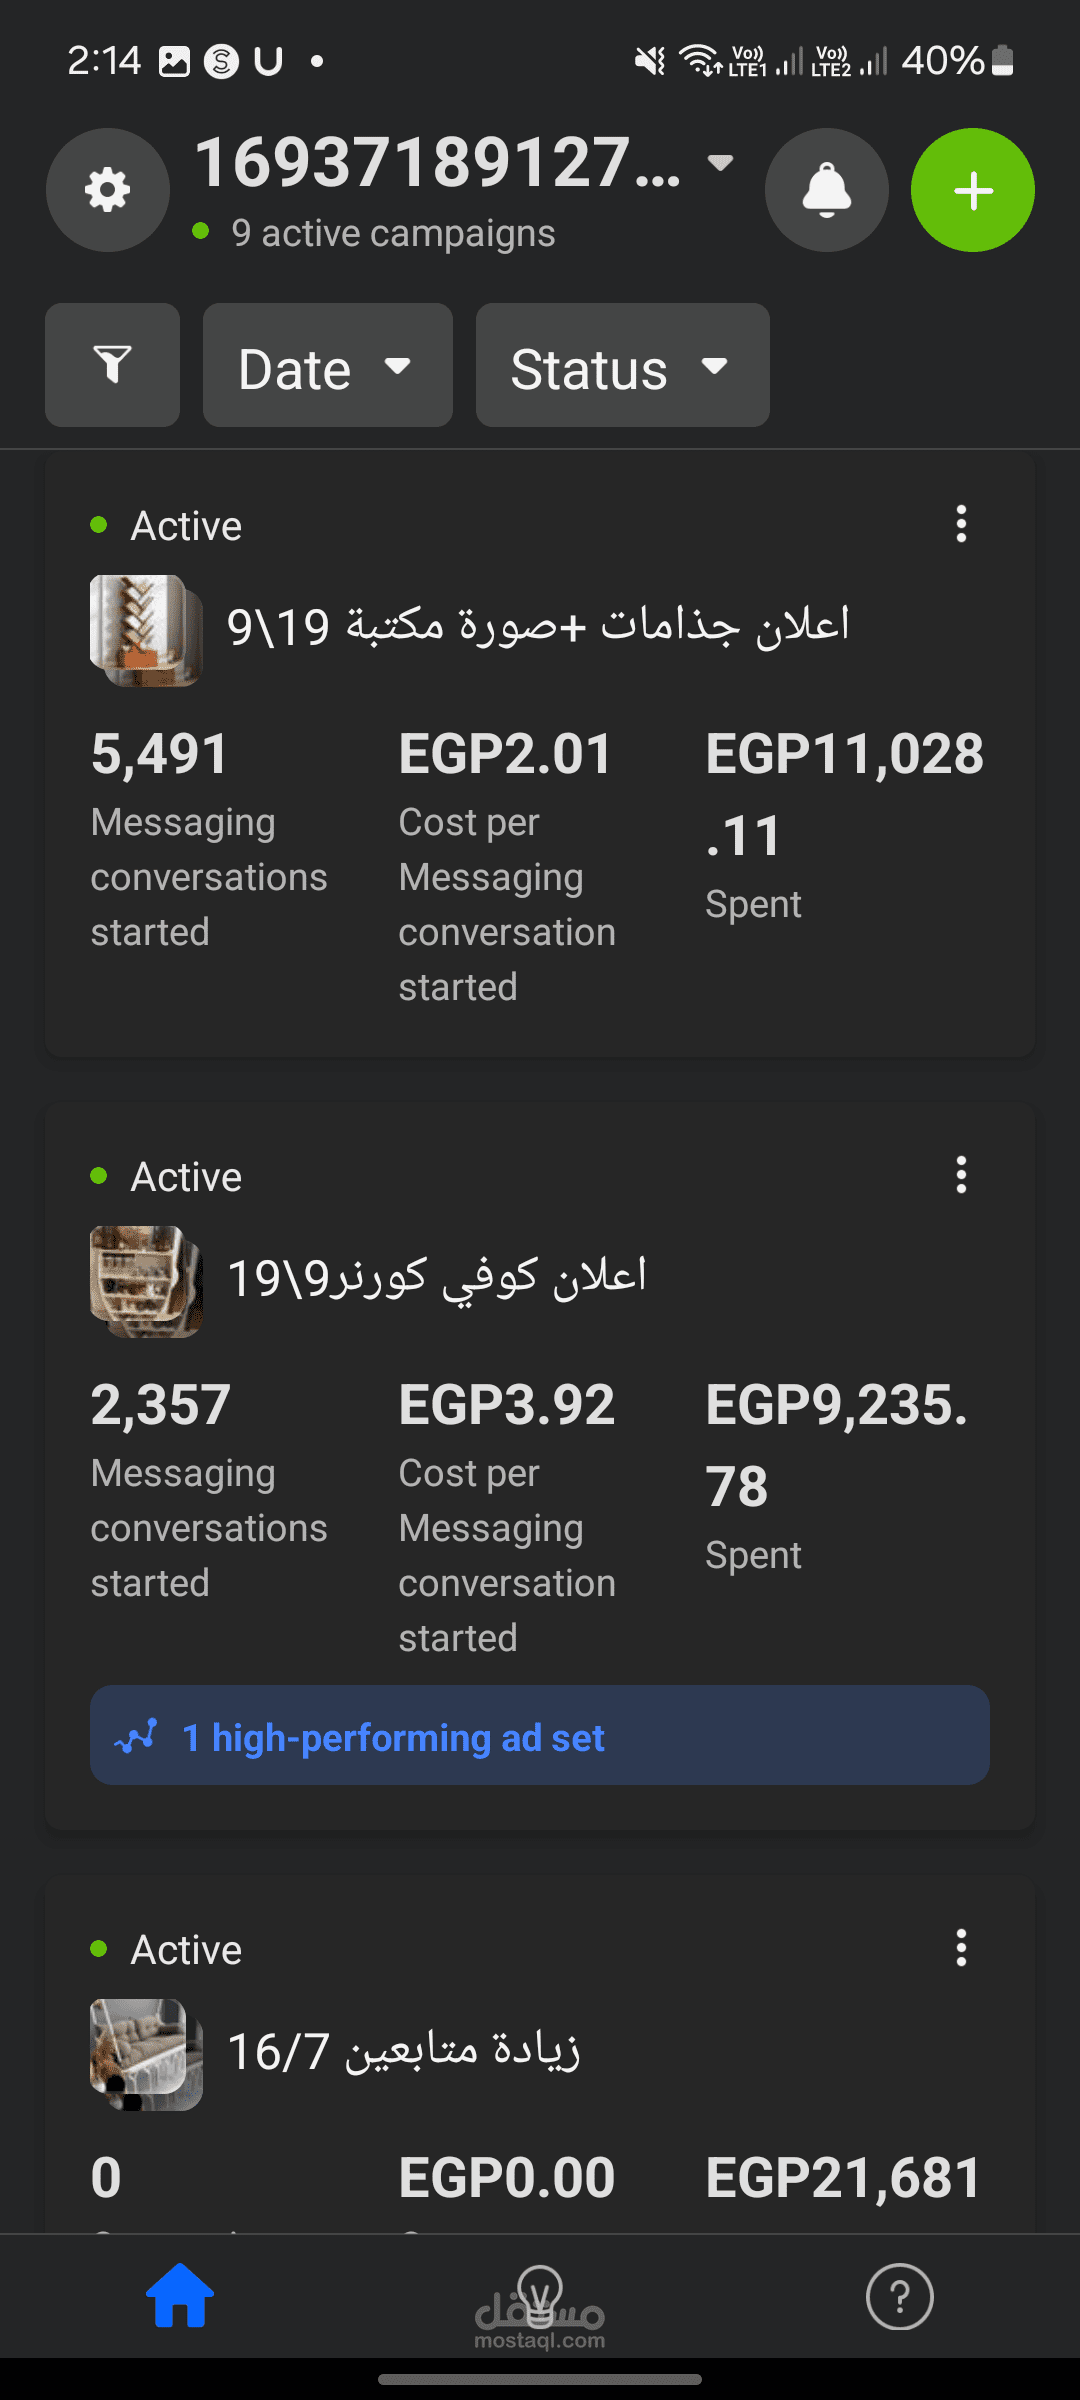Open the first campaign's thumbnail image
Screen dimensions: 1080x2400
pyautogui.click(x=146, y=630)
